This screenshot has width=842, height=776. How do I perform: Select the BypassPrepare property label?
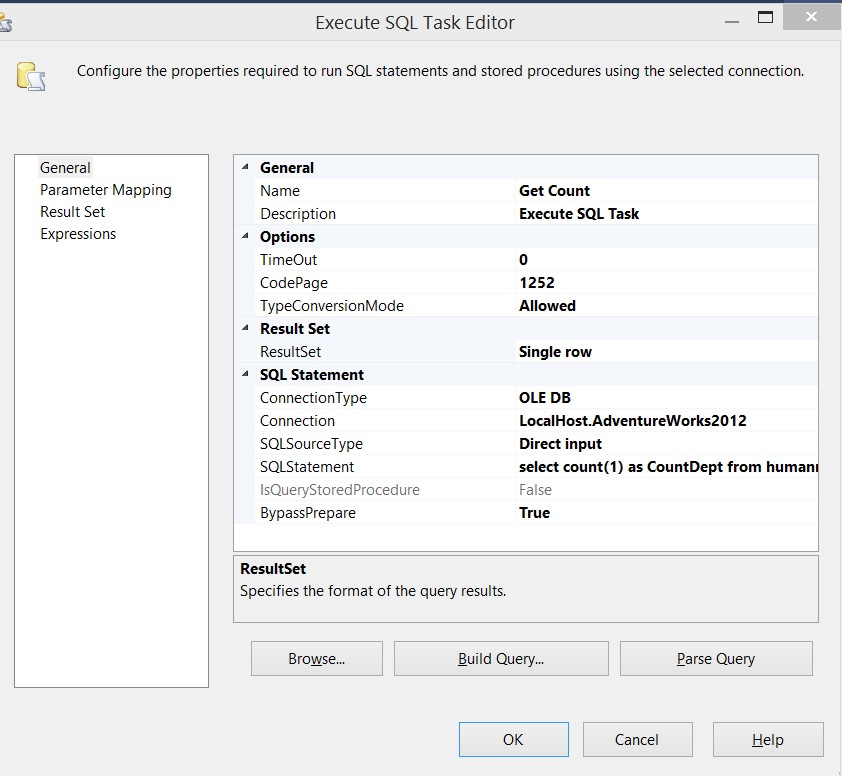tap(308, 513)
